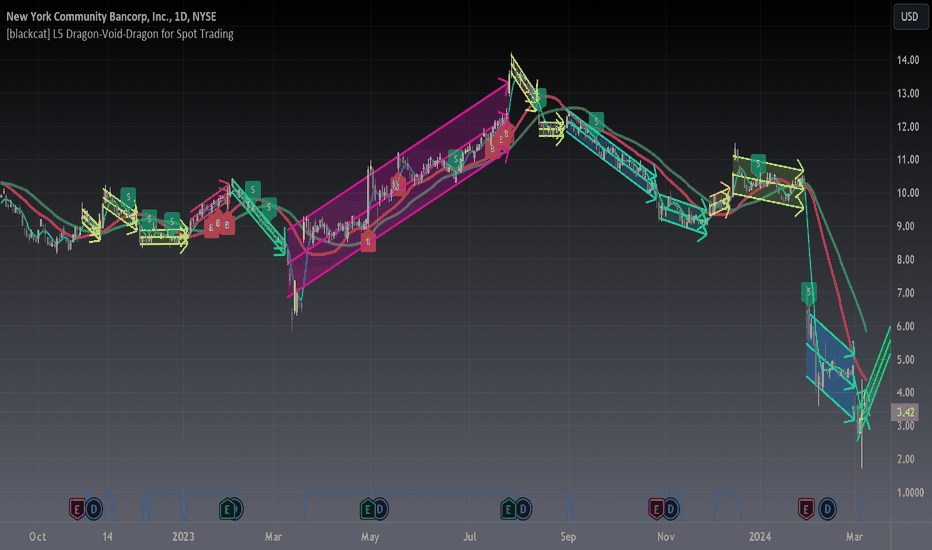Click the 1.0000 price axis label
Screen dimensions: 932x550
(x=910, y=492)
